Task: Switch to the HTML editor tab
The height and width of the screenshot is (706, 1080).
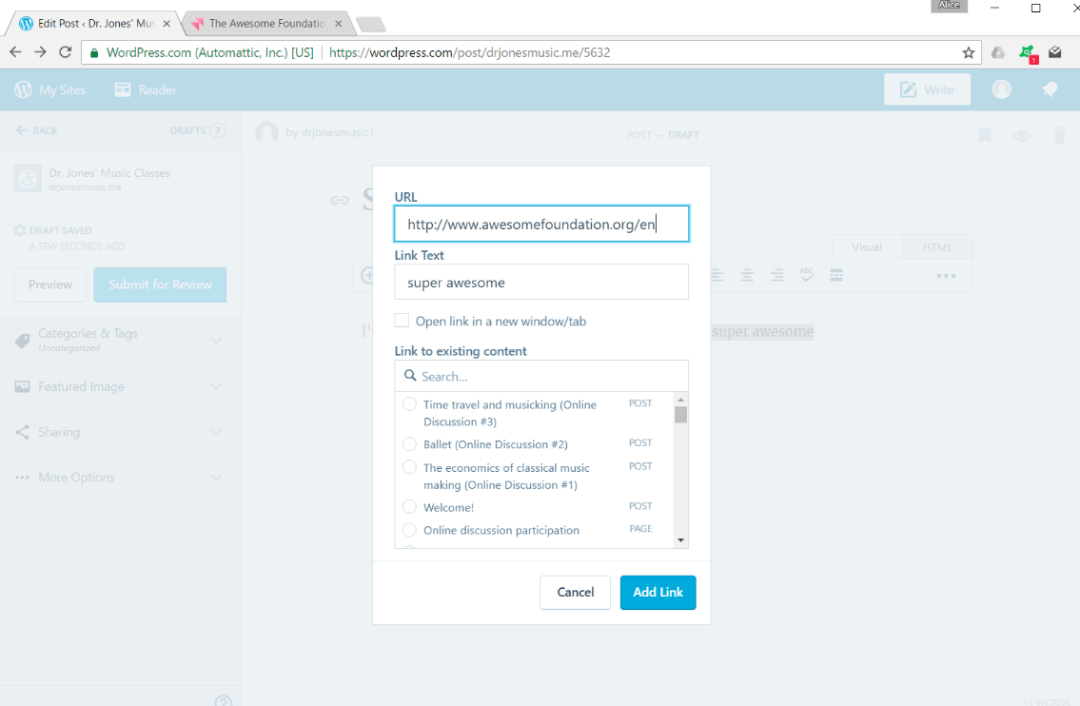Action: [936, 247]
